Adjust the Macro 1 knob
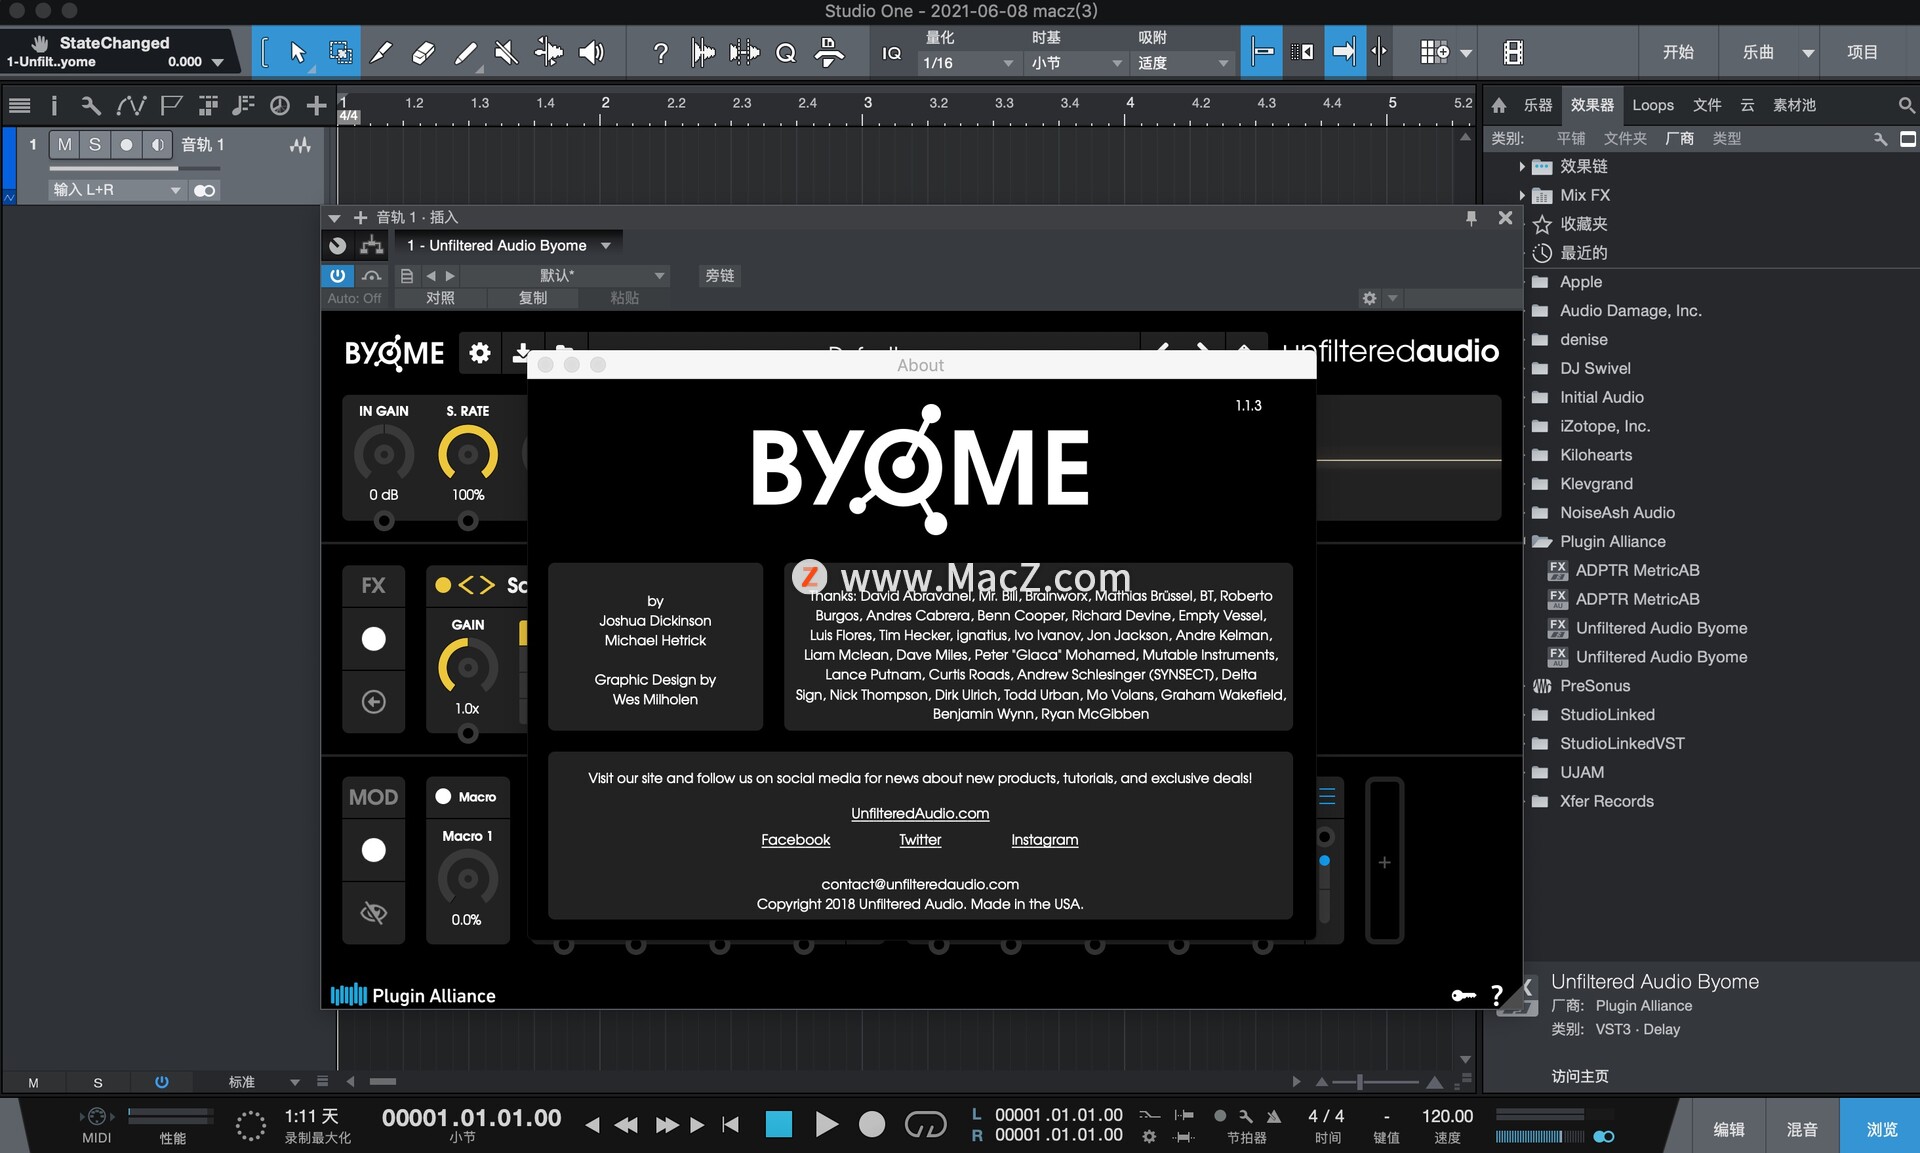The height and width of the screenshot is (1153, 1920). click(x=467, y=879)
